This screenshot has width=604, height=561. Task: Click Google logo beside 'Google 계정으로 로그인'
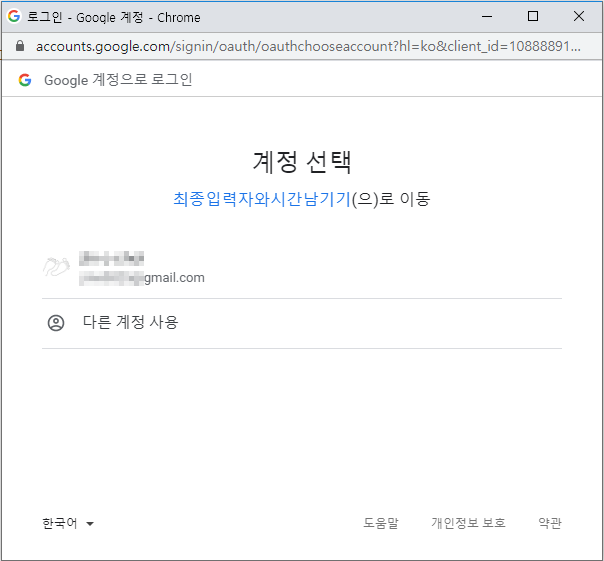[x=25, y=80]
